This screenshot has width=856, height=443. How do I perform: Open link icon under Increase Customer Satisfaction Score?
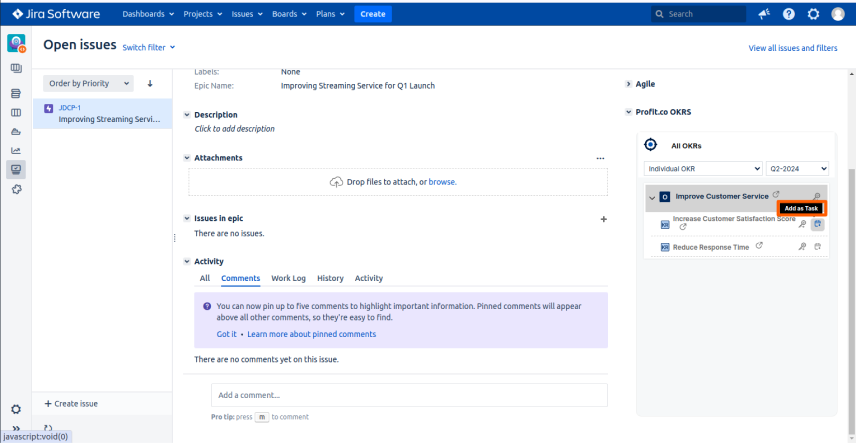coord(682,227)
